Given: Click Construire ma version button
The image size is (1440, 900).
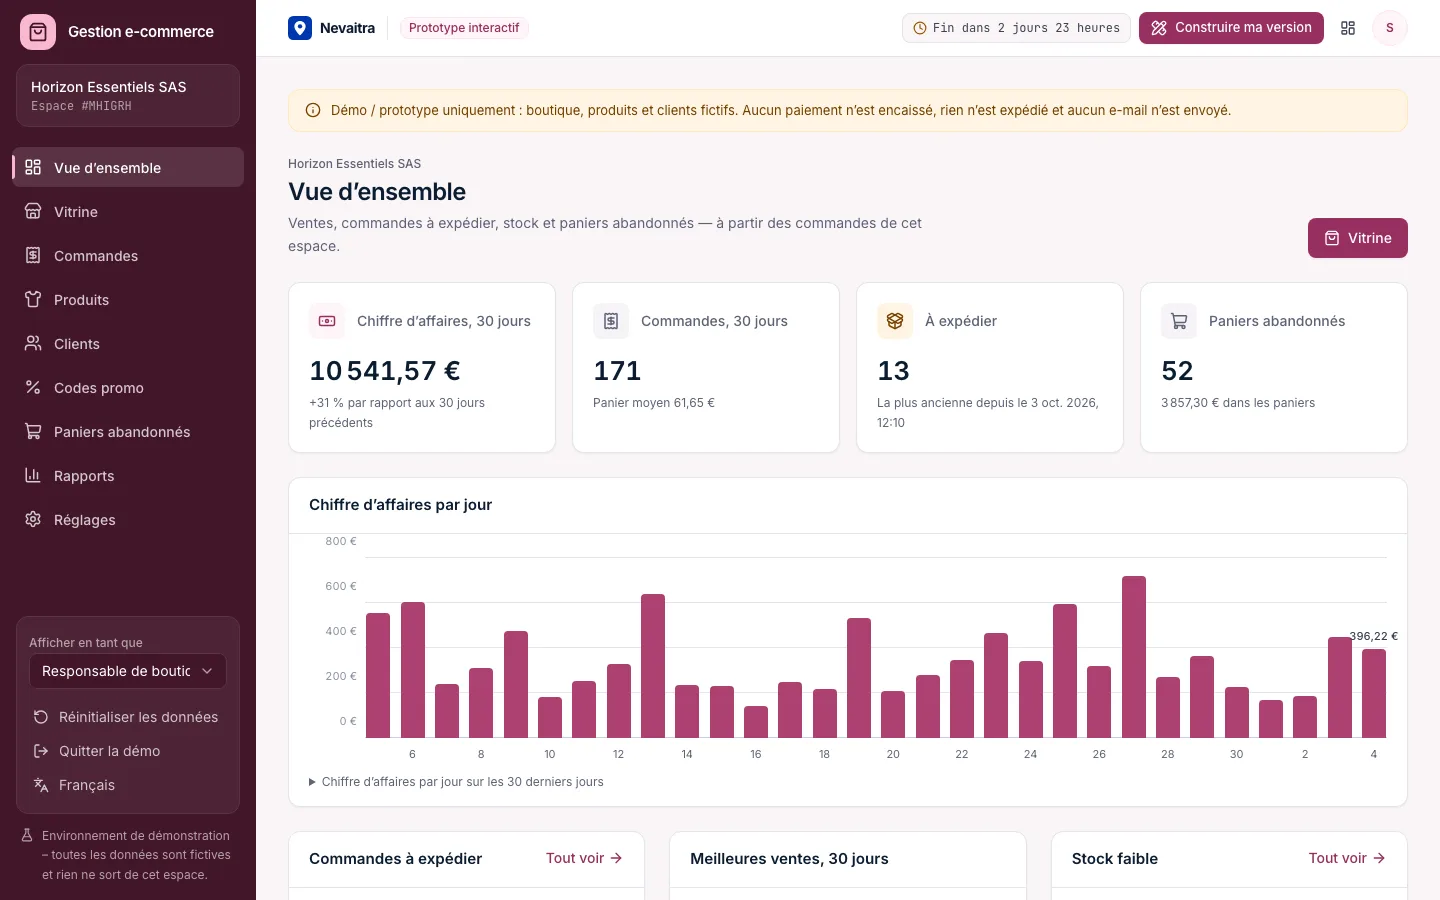Looking at the screenshot, I should (1231, 28).
